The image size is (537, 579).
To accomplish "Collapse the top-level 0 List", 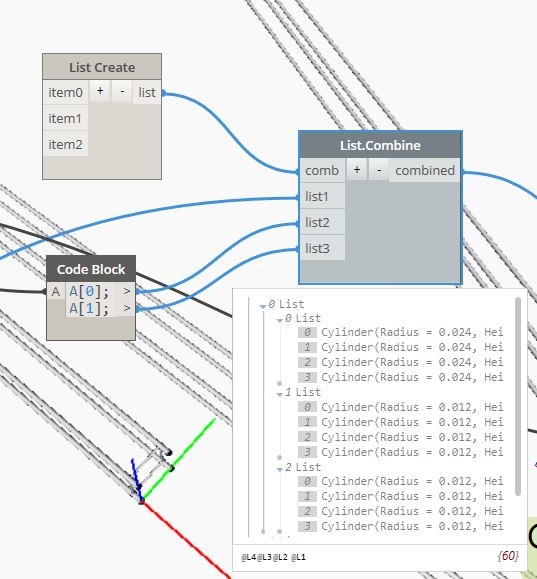I will (x=263, y=306).
